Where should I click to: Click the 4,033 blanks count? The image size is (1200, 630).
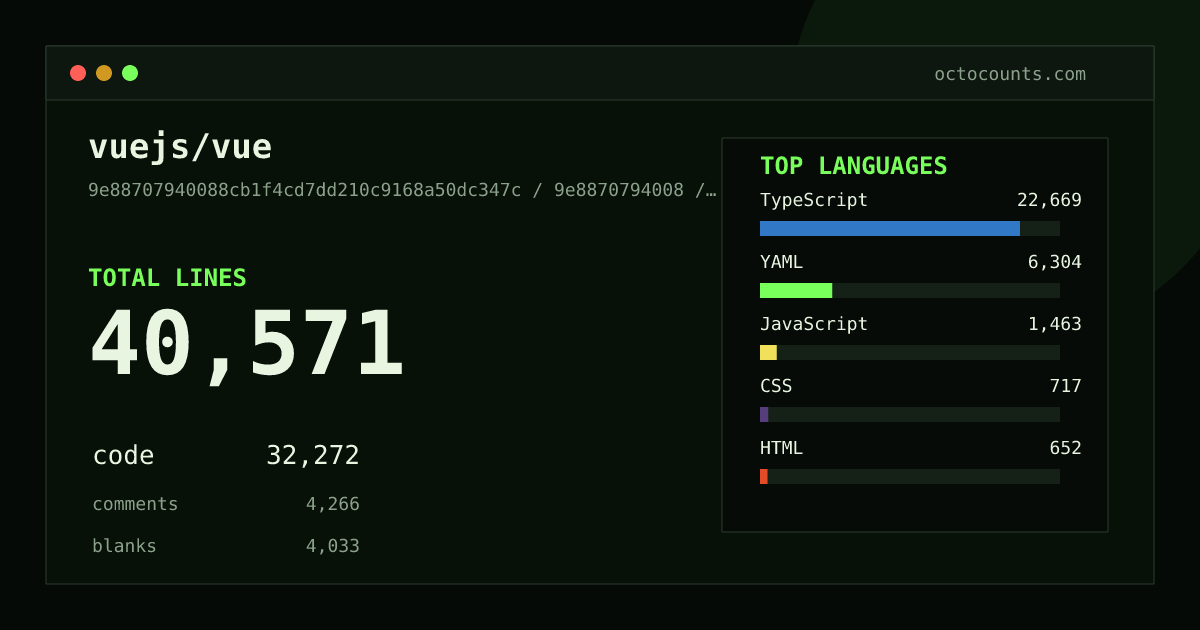(333, 546)
